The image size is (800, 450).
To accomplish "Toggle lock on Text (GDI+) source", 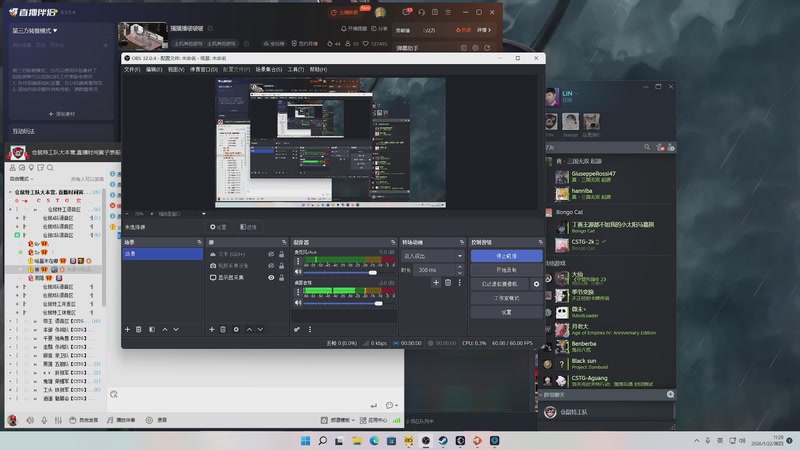I will click(281, 254).
